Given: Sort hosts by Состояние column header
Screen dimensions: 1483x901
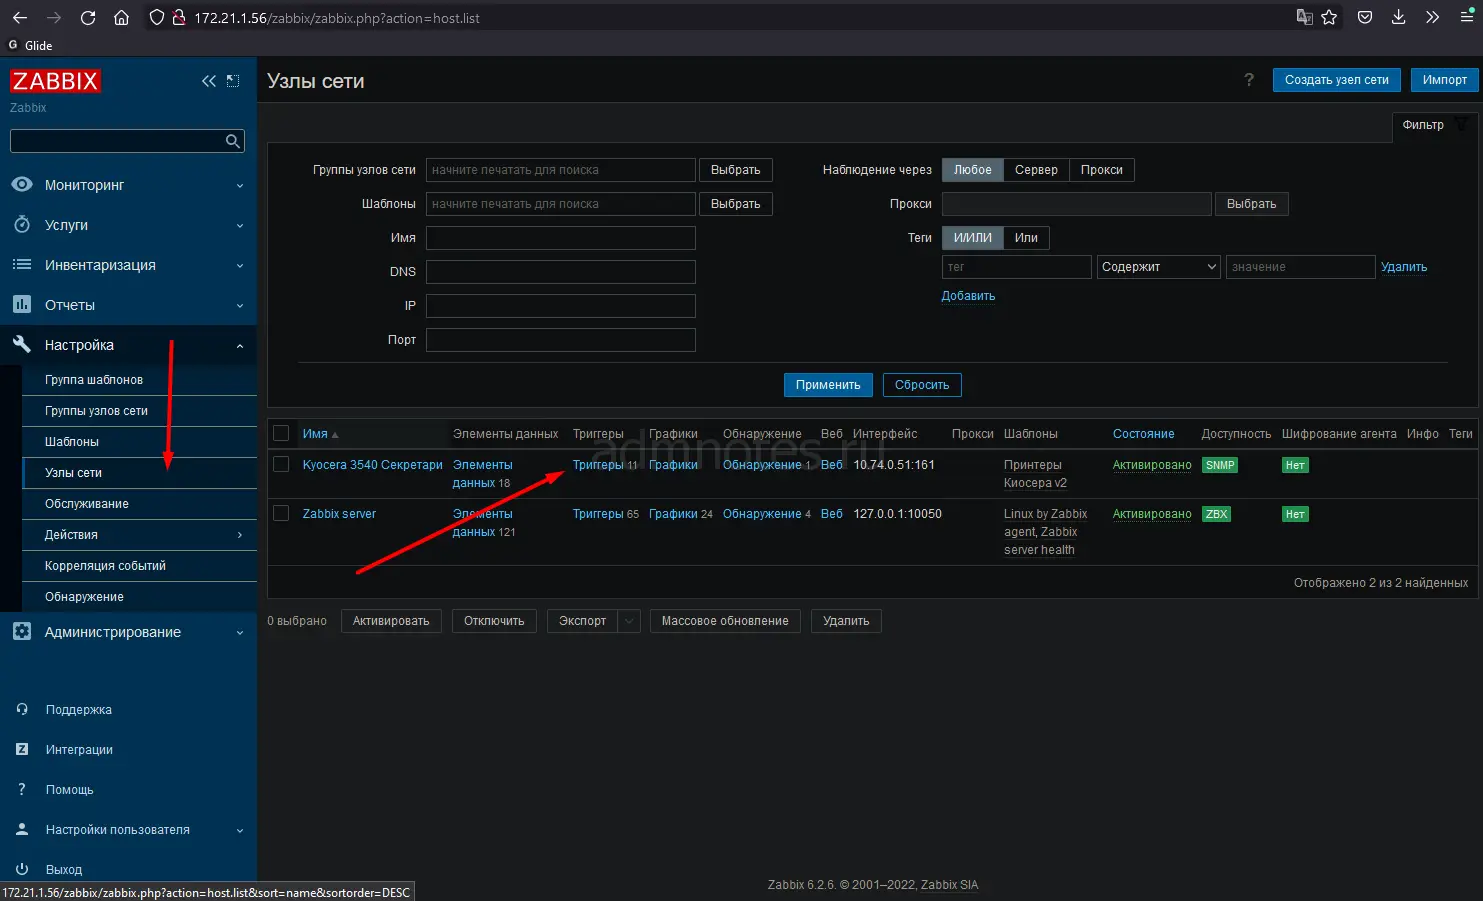Looking at the screenshot, I should tap(1143, 434).
